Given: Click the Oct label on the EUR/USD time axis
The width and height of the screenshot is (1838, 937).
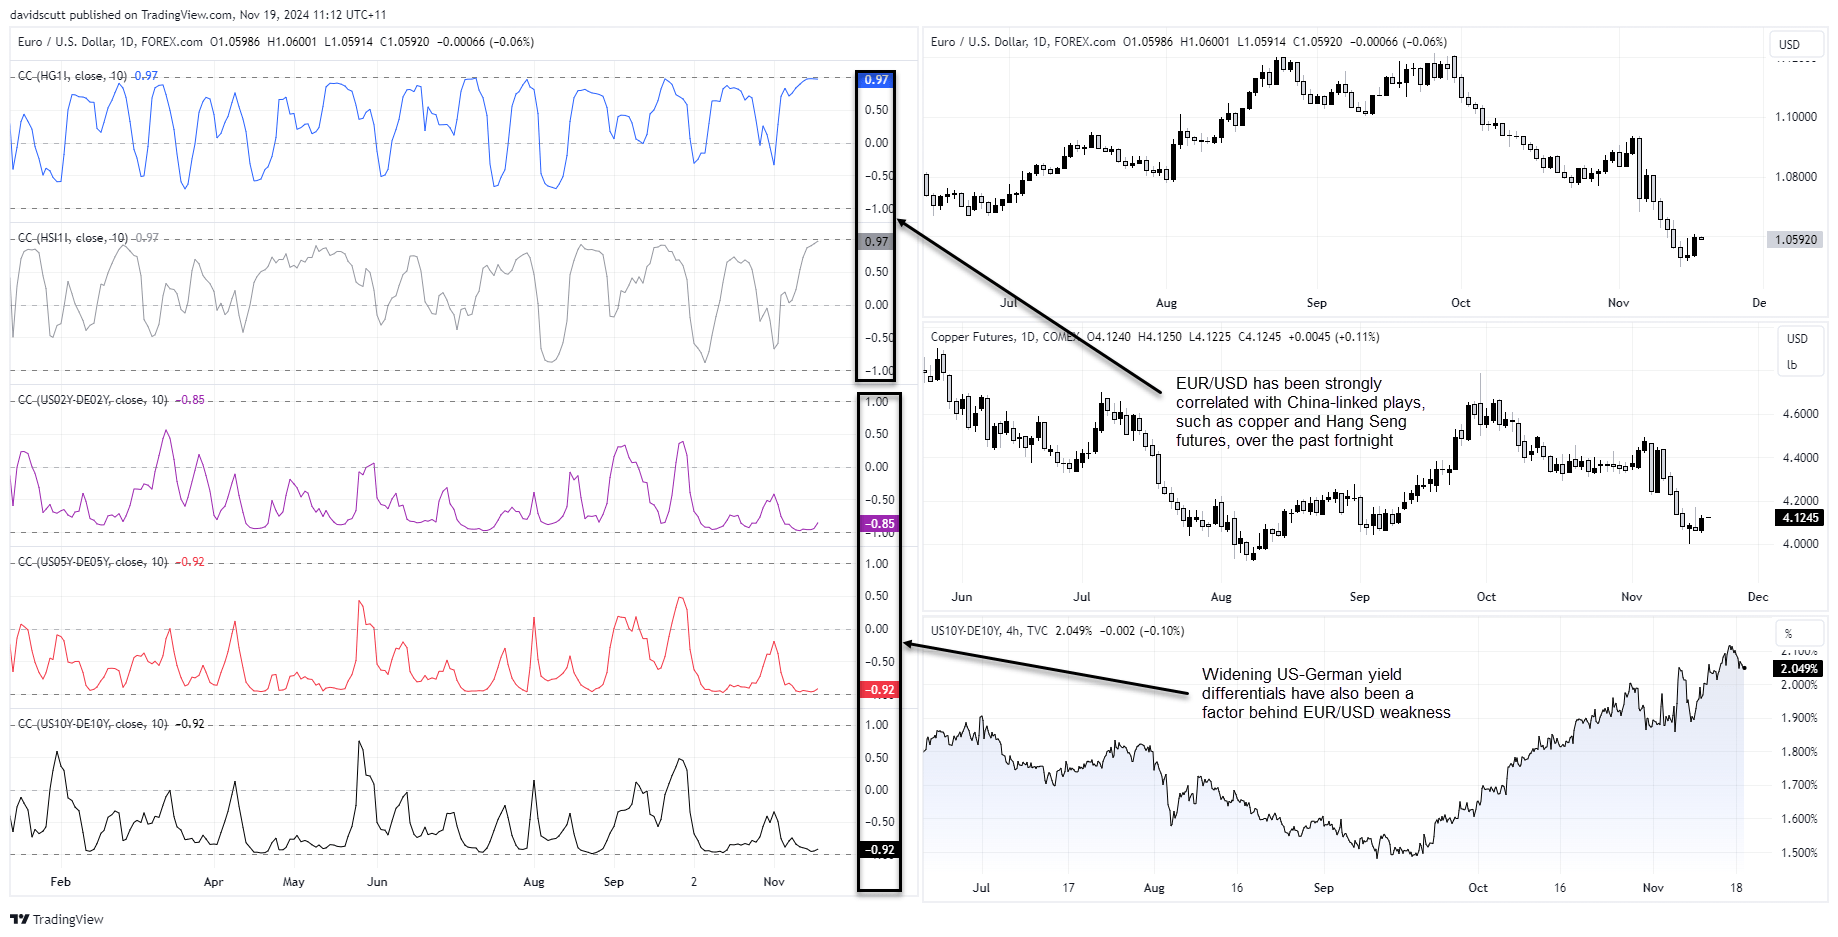Looking at the screenshot, I should [1461, 303].
